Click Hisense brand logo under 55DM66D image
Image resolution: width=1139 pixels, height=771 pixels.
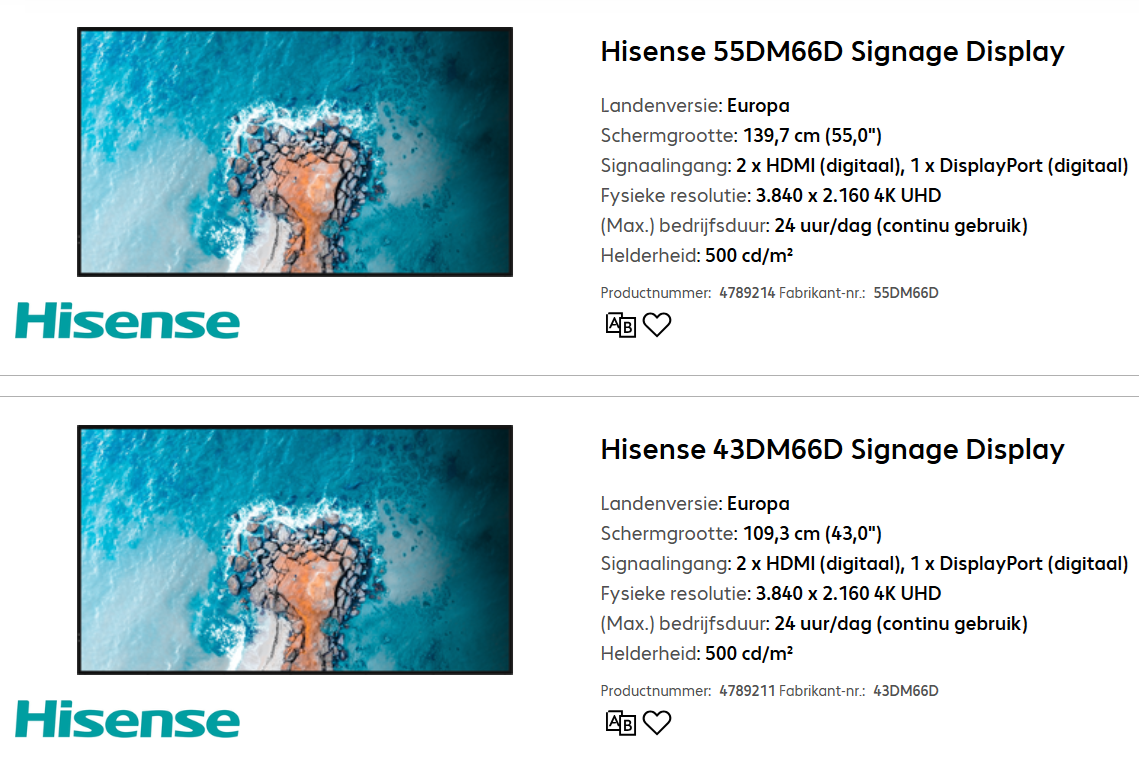pos(127,322)
